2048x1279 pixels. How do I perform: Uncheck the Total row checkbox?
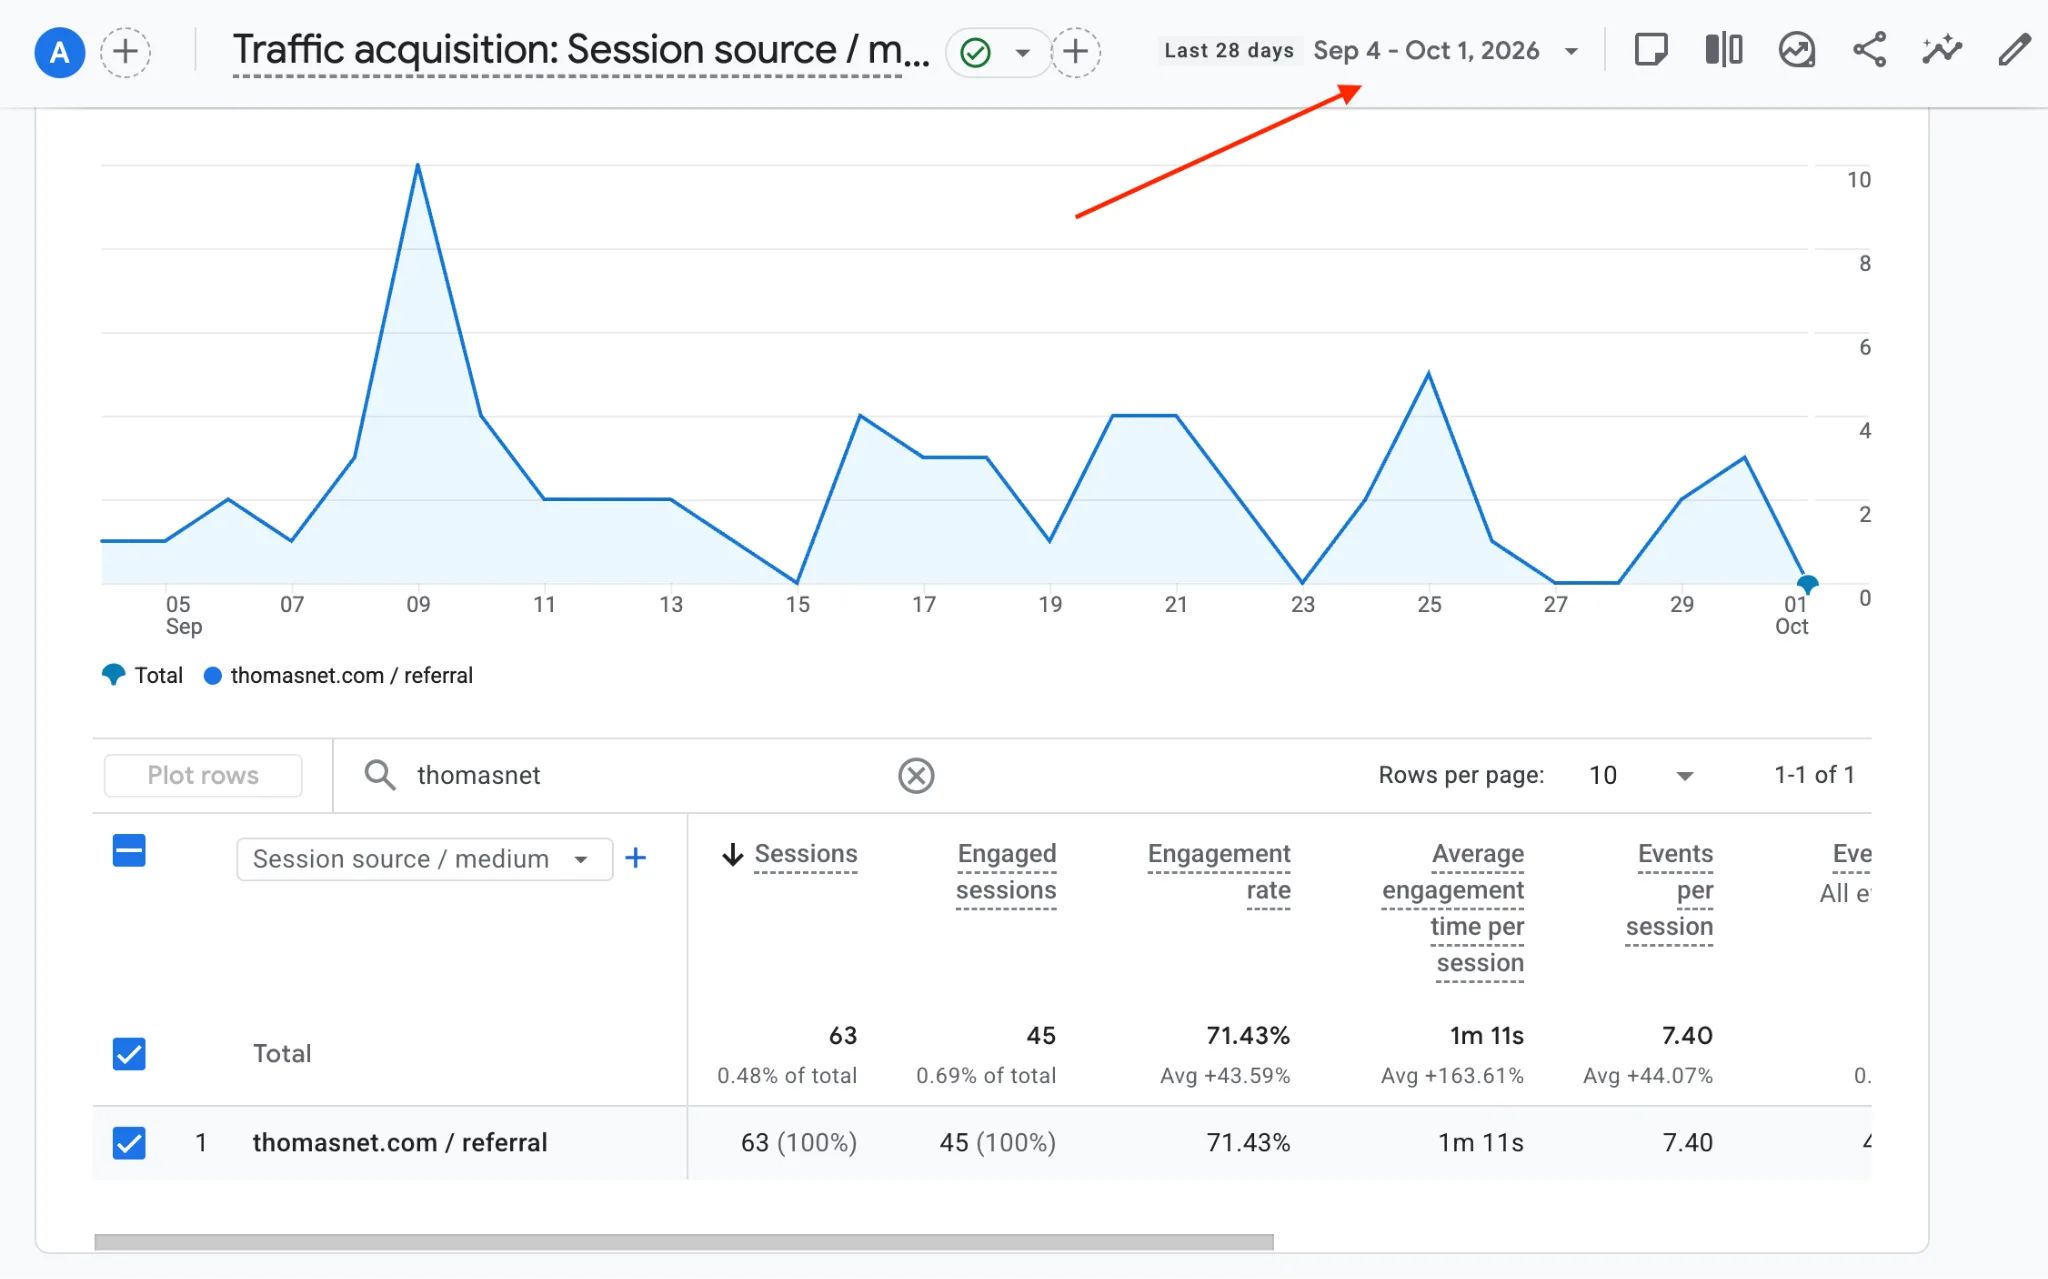[129, 1053]
